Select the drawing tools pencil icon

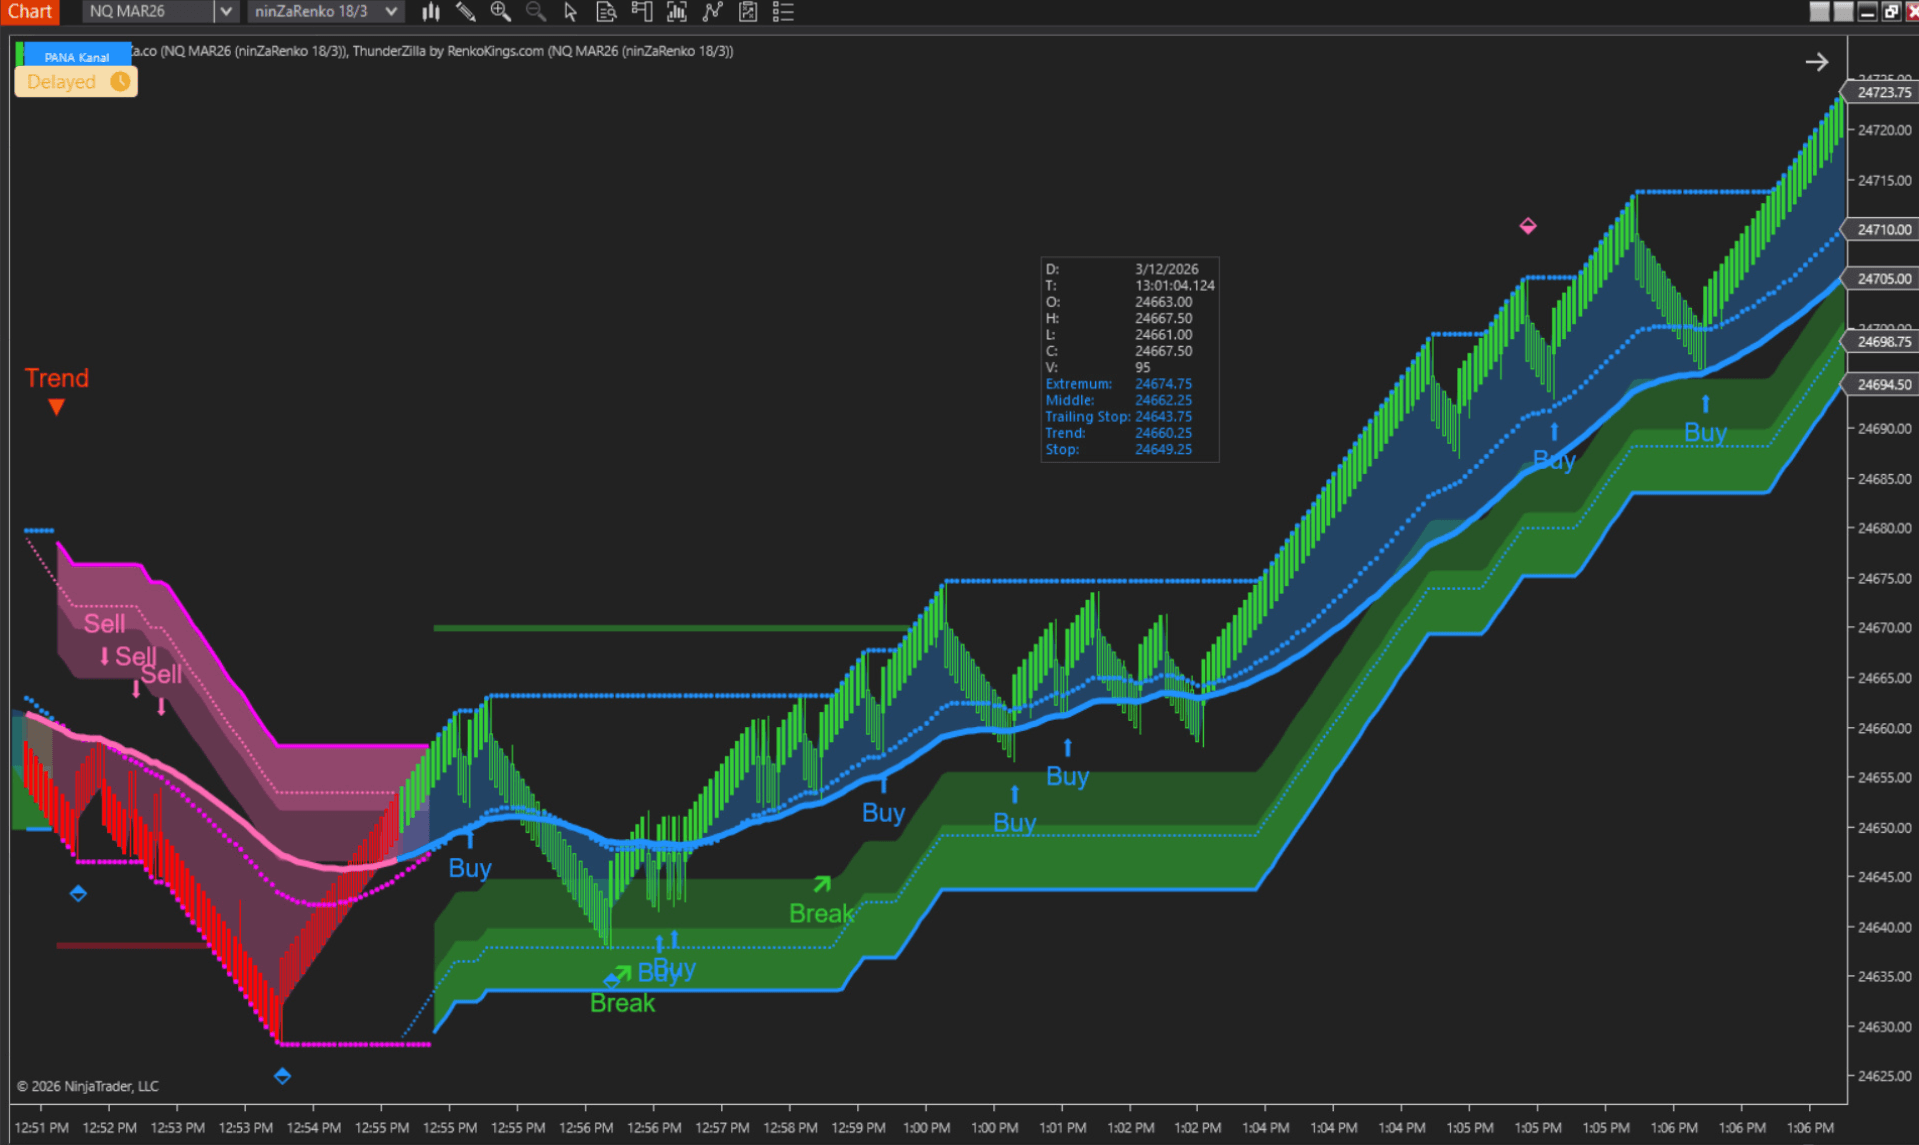click(x=465, y=12)
